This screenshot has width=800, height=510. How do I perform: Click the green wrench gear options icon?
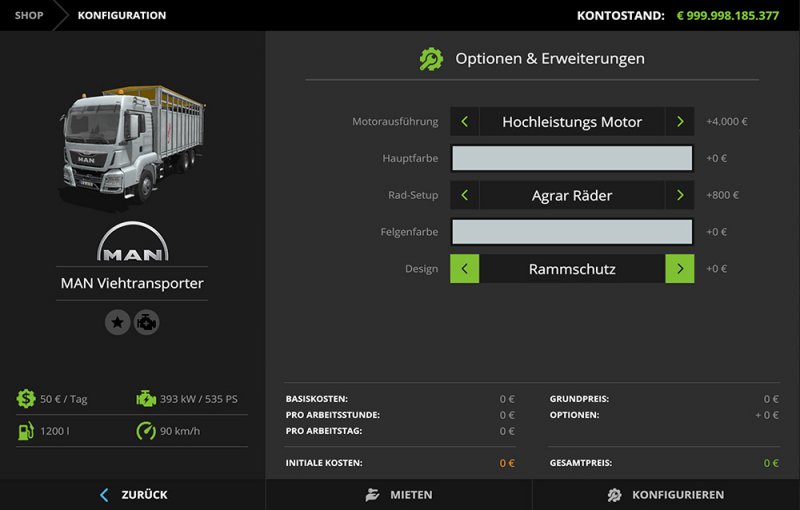coord(431,59)
